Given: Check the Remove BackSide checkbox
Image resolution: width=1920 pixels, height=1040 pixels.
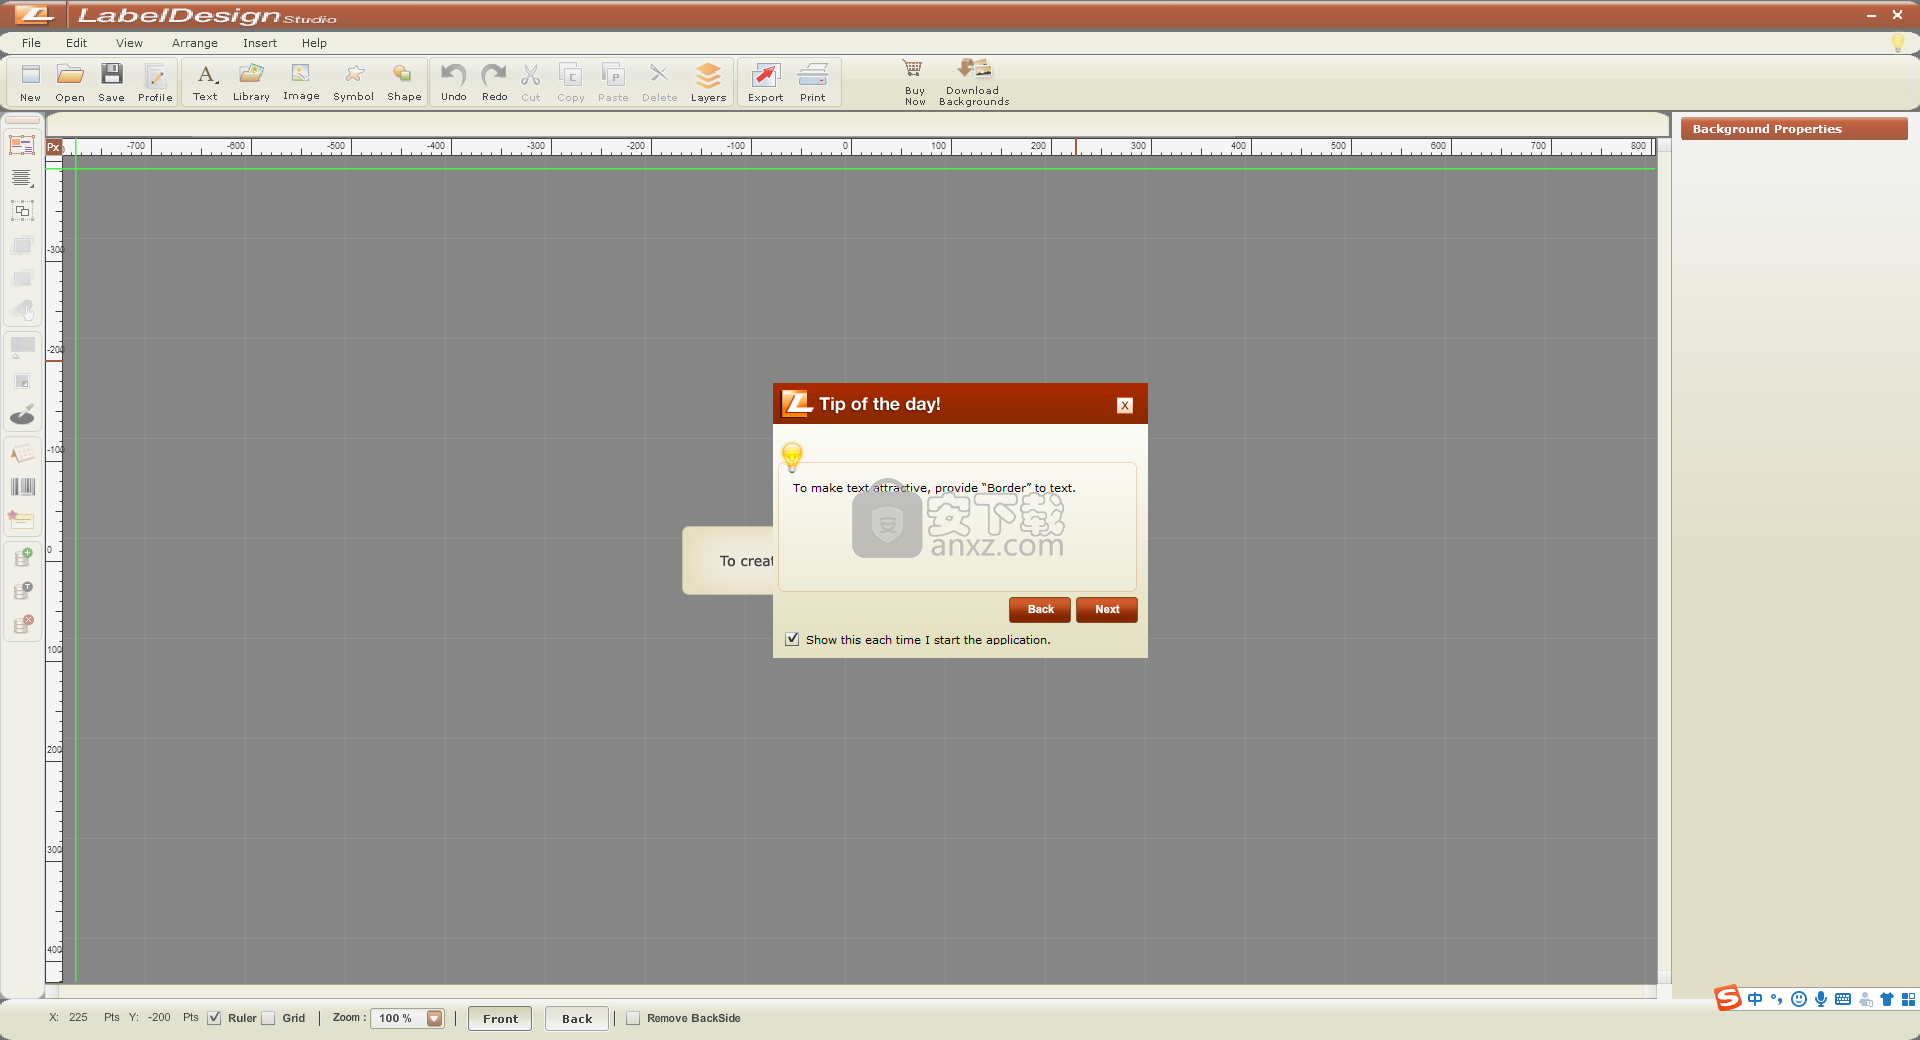Looking at the screenshot, I should (x=633, y=1018).
